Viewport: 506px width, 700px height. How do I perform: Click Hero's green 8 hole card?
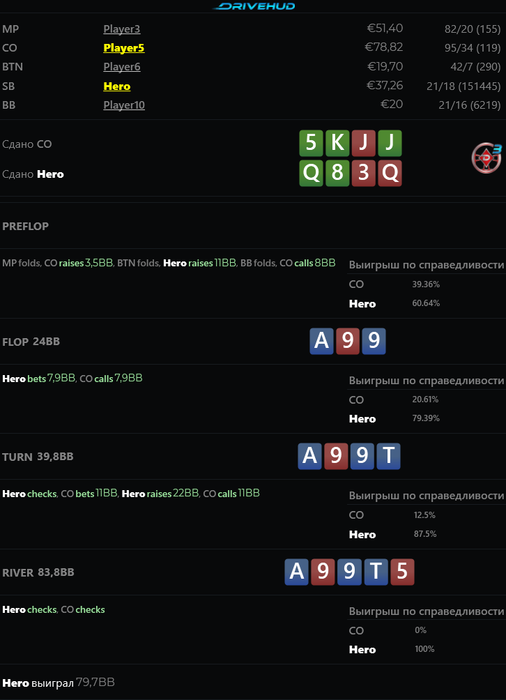[337, 173]
